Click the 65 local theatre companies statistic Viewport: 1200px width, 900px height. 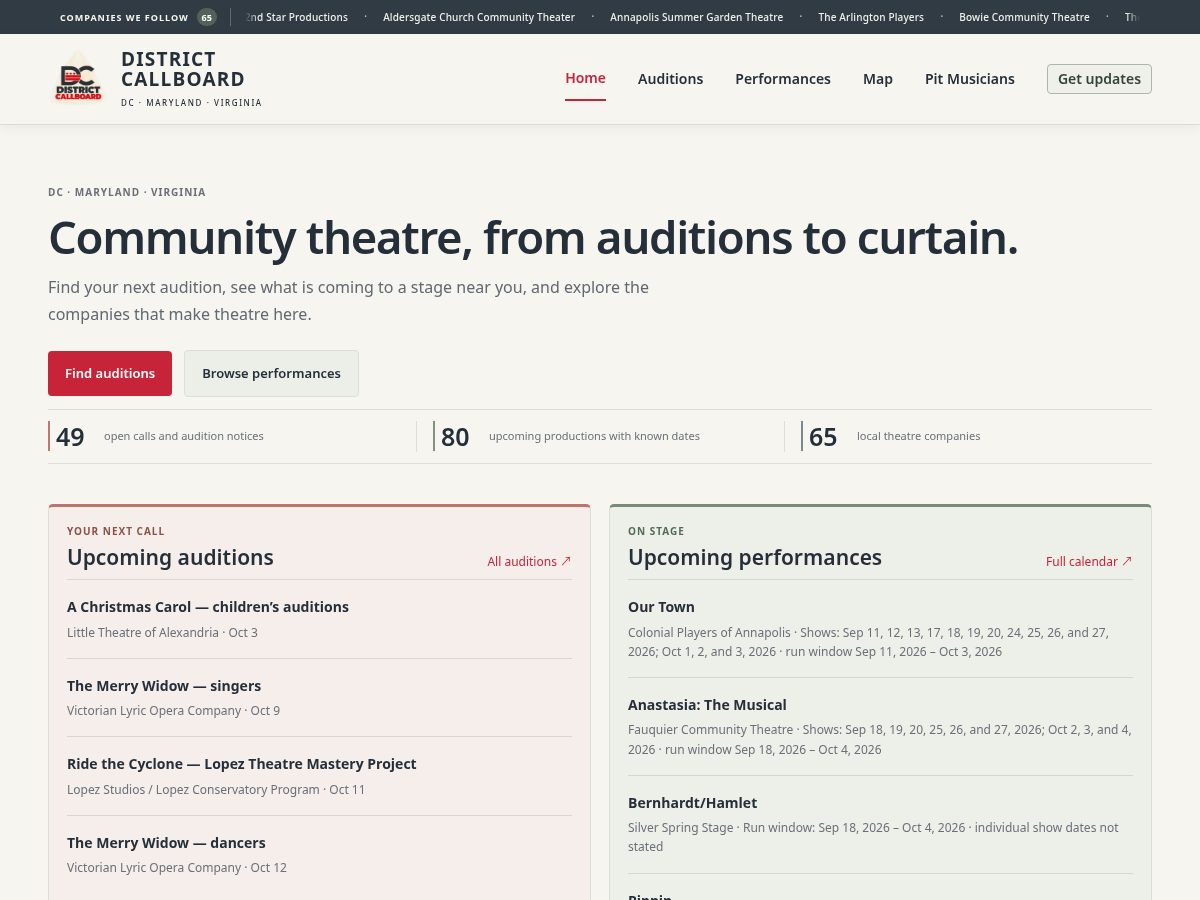tap(976, 436)
